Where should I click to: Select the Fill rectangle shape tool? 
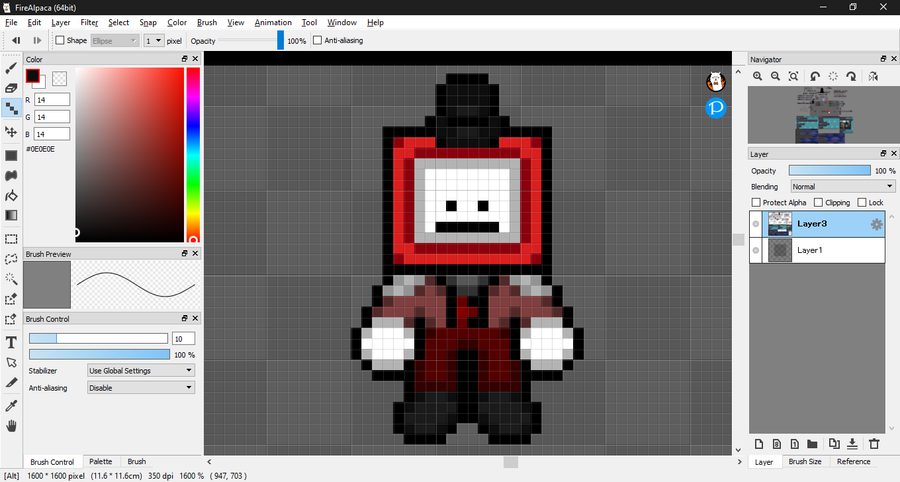11,156
